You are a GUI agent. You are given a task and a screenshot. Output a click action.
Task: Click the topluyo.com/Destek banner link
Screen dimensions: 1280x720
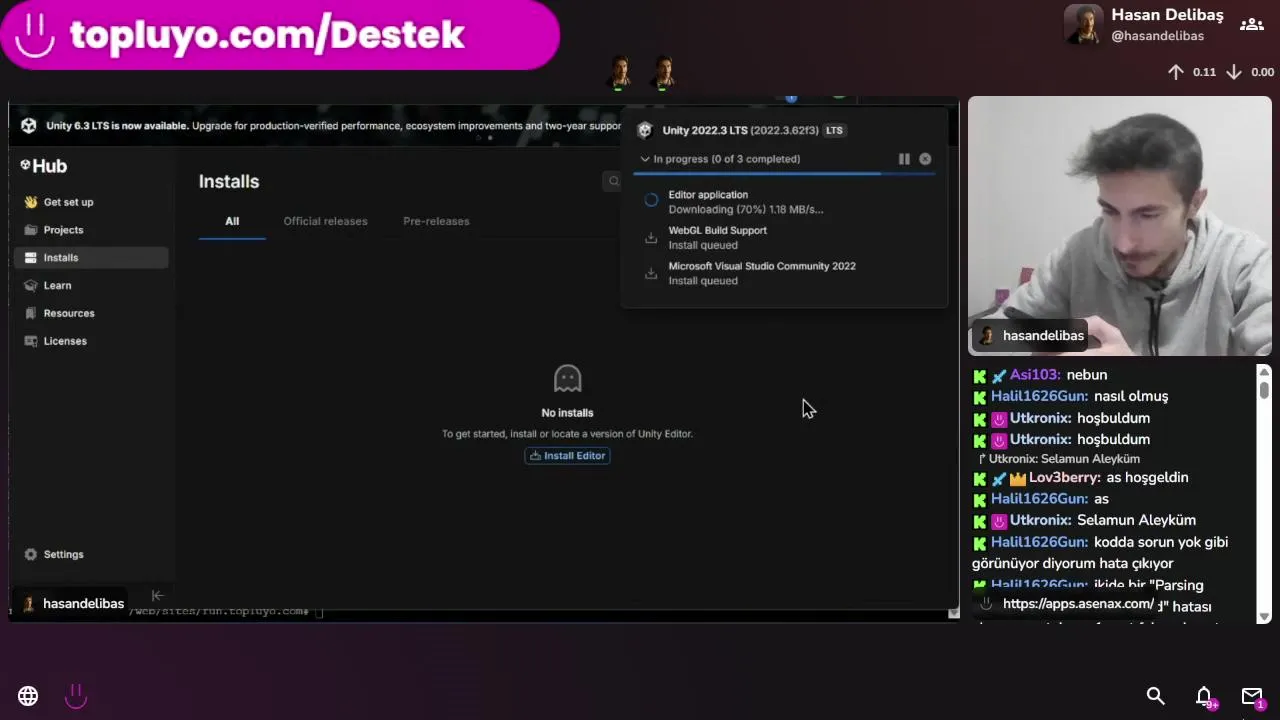280,35
